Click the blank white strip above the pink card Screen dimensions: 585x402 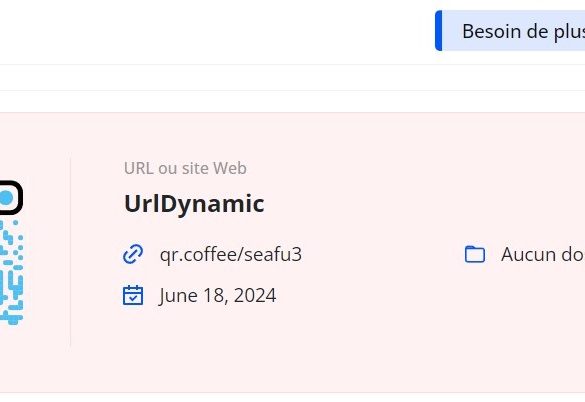[x=292, y=101]
